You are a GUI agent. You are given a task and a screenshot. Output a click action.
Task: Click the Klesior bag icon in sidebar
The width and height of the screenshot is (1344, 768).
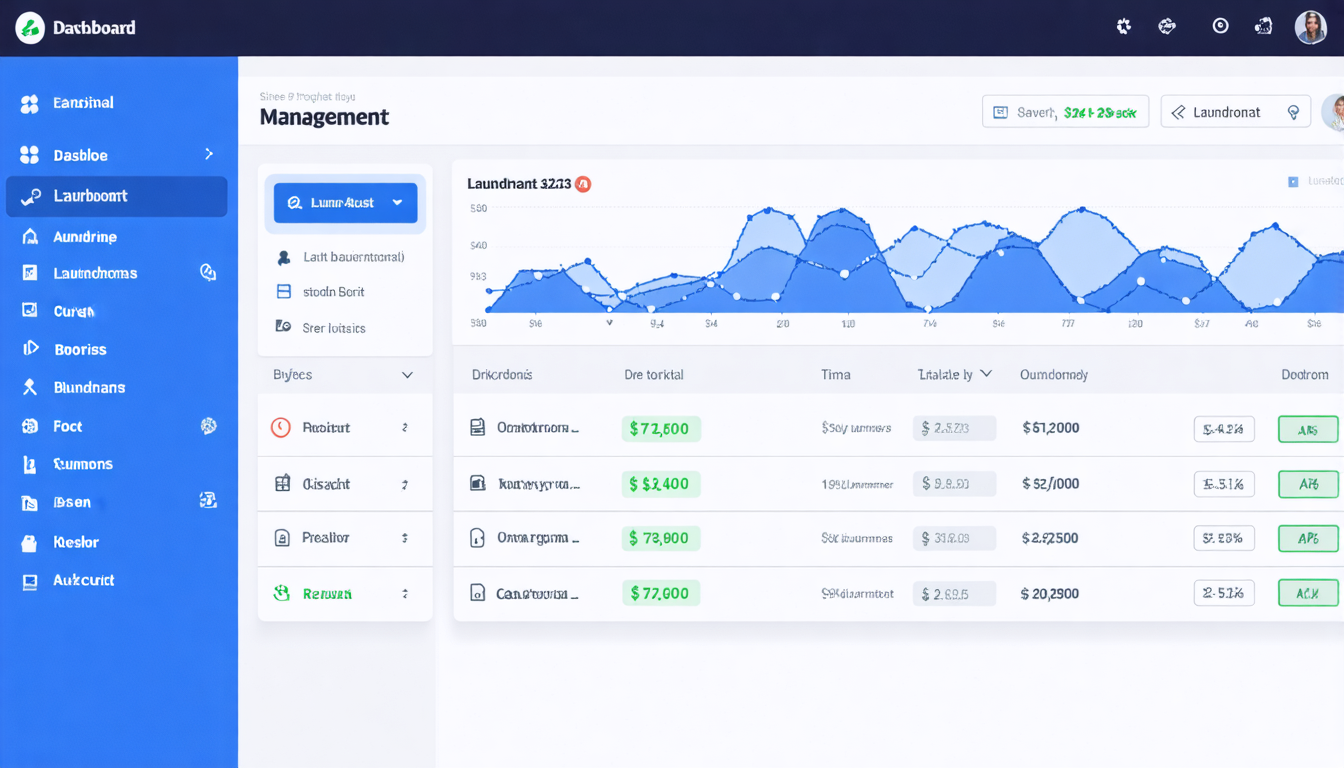[30, 543]
